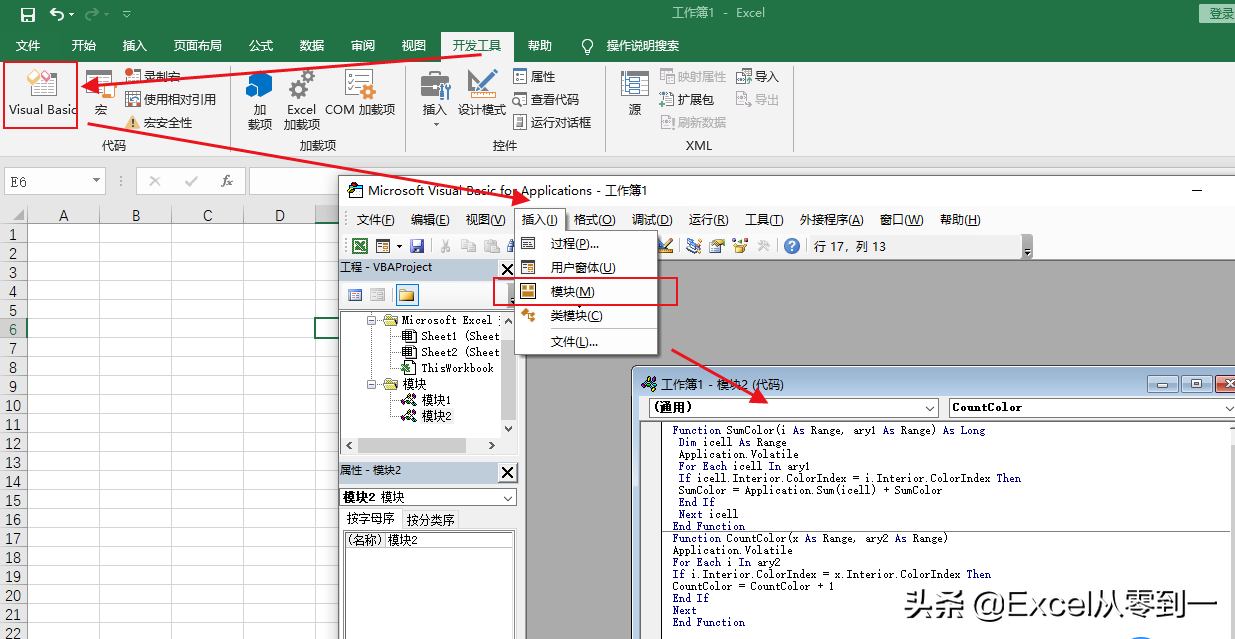Start 录制宏 record macro

click(x=154, y=76)
